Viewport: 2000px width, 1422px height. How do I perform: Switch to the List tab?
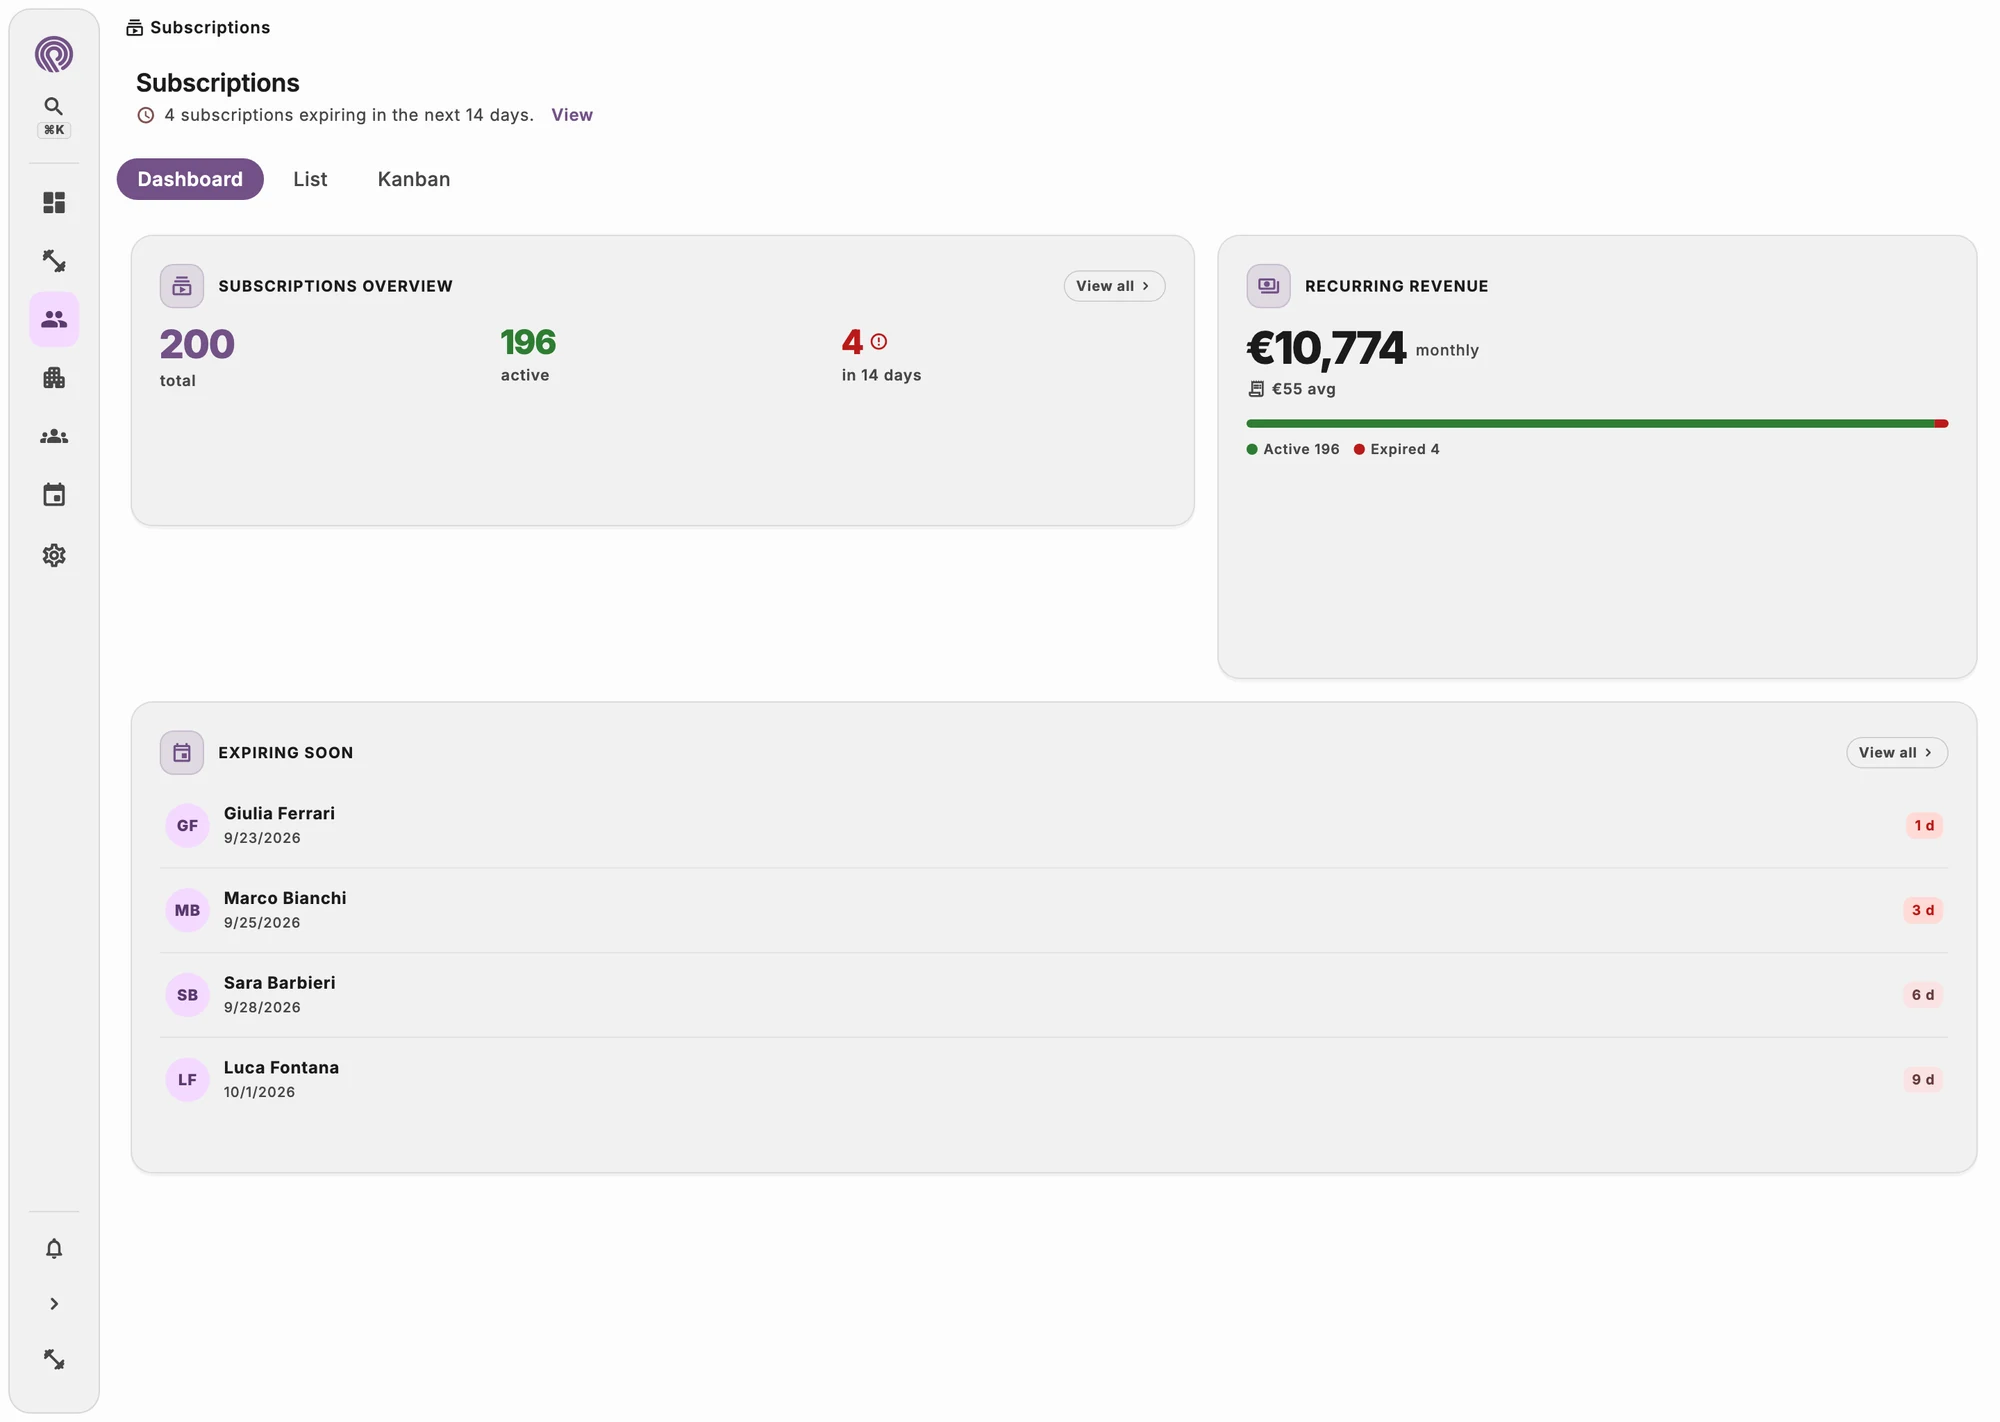310,179
